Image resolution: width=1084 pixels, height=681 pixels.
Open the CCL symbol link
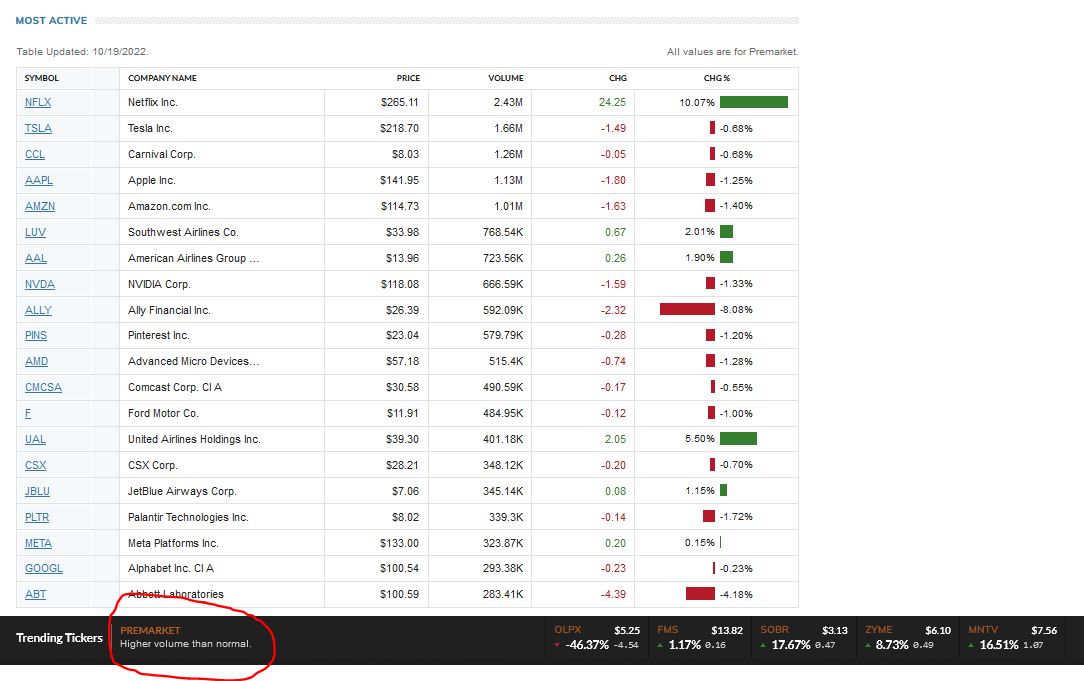35,154
